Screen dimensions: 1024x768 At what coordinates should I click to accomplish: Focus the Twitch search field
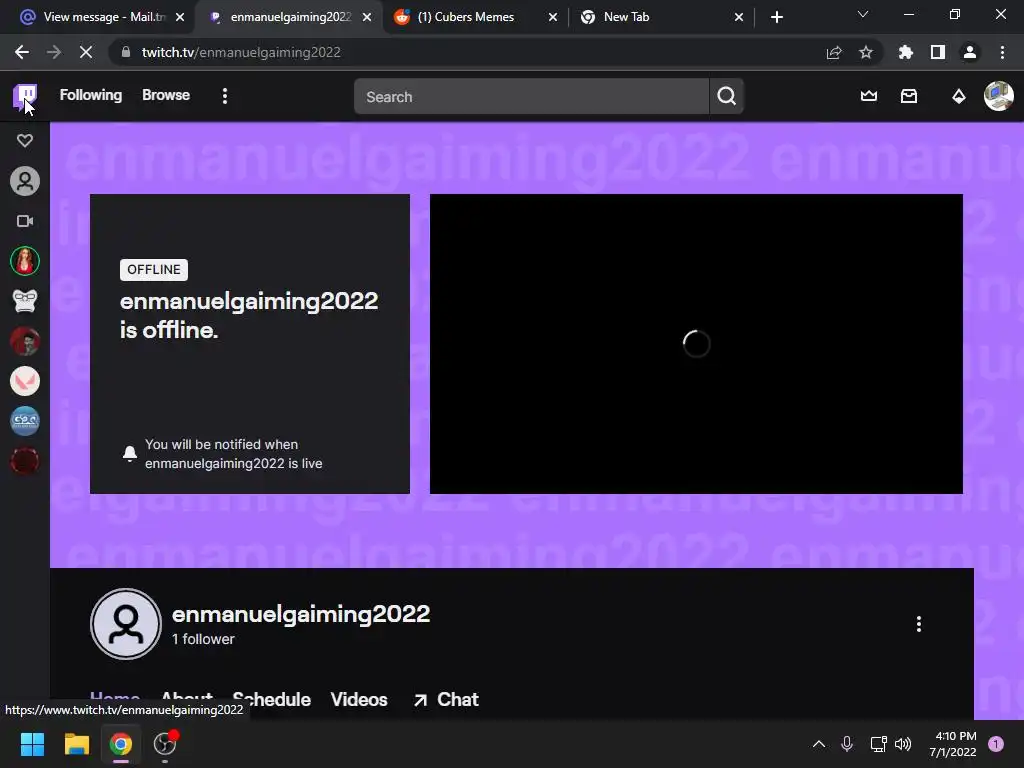531,97
